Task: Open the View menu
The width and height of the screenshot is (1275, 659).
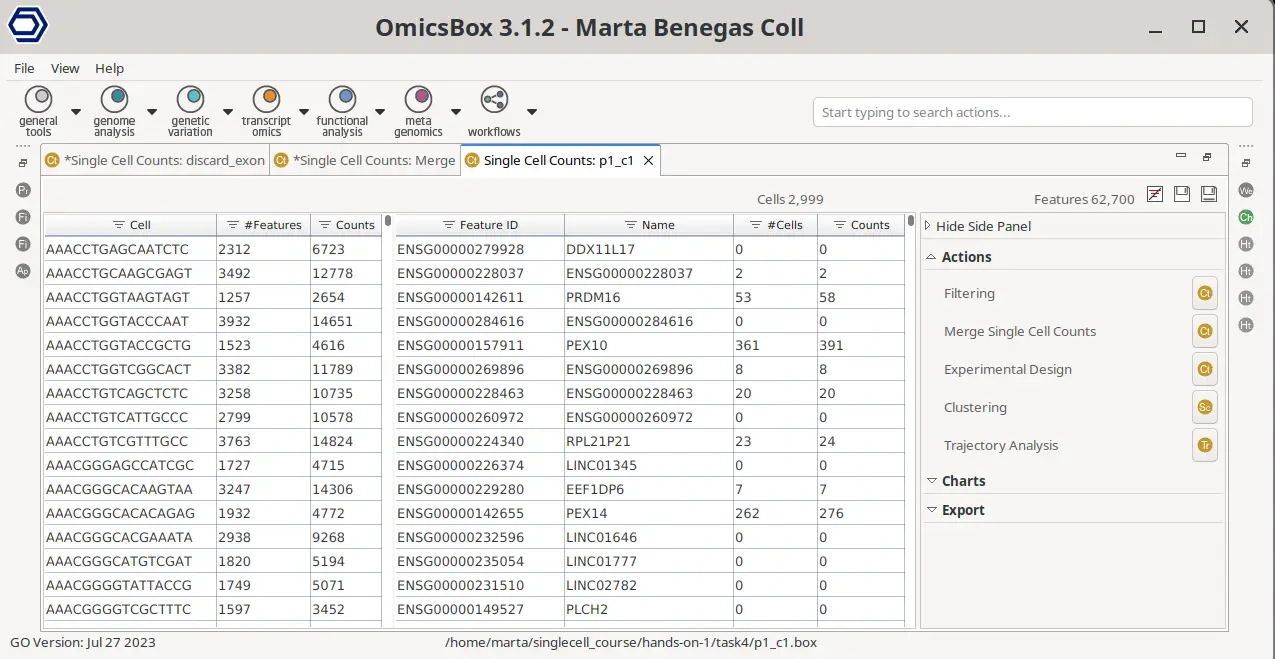Action: pos(65,68)
